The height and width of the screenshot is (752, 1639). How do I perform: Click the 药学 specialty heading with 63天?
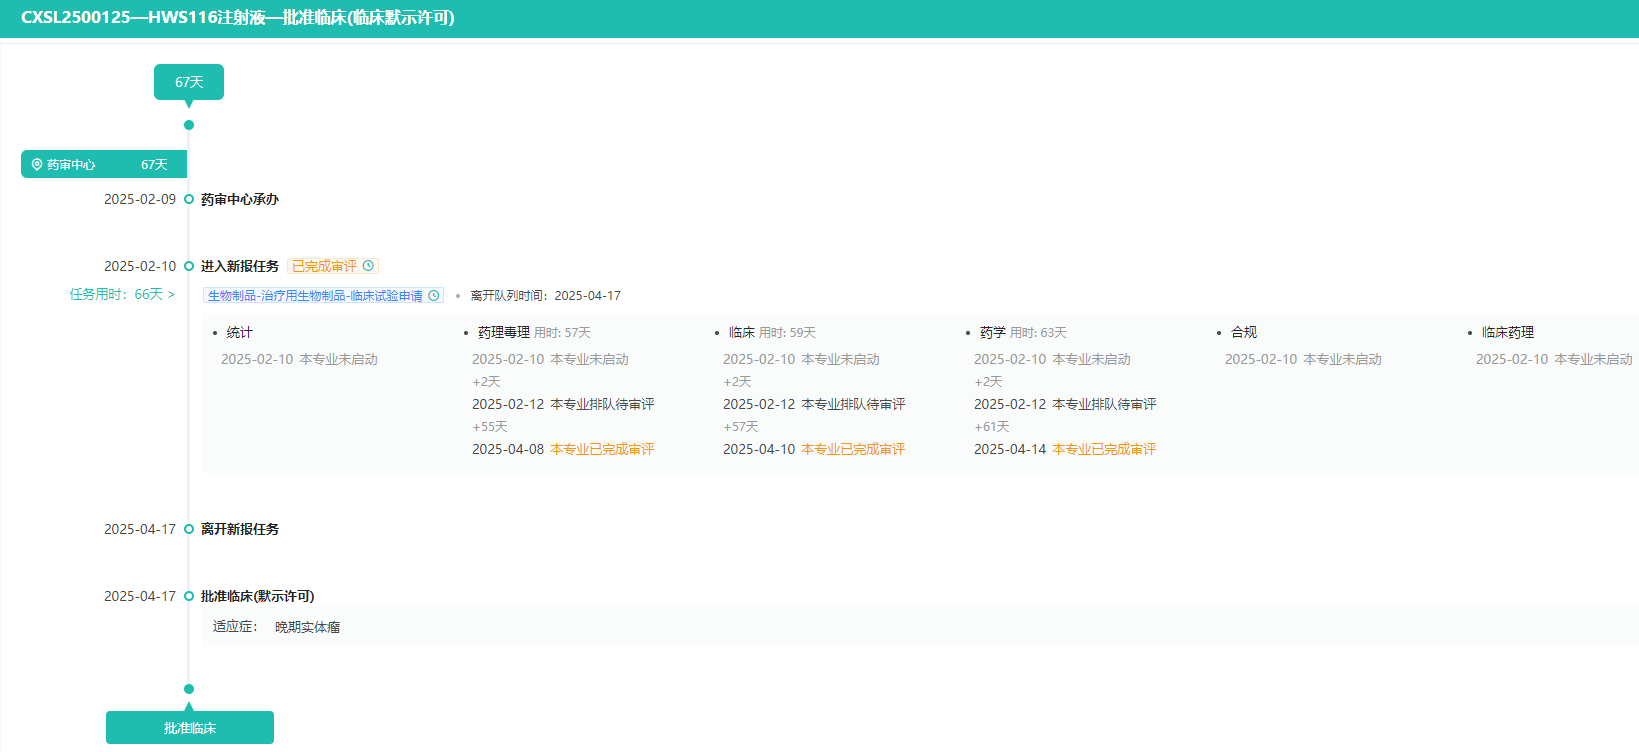tap(993, 333)
